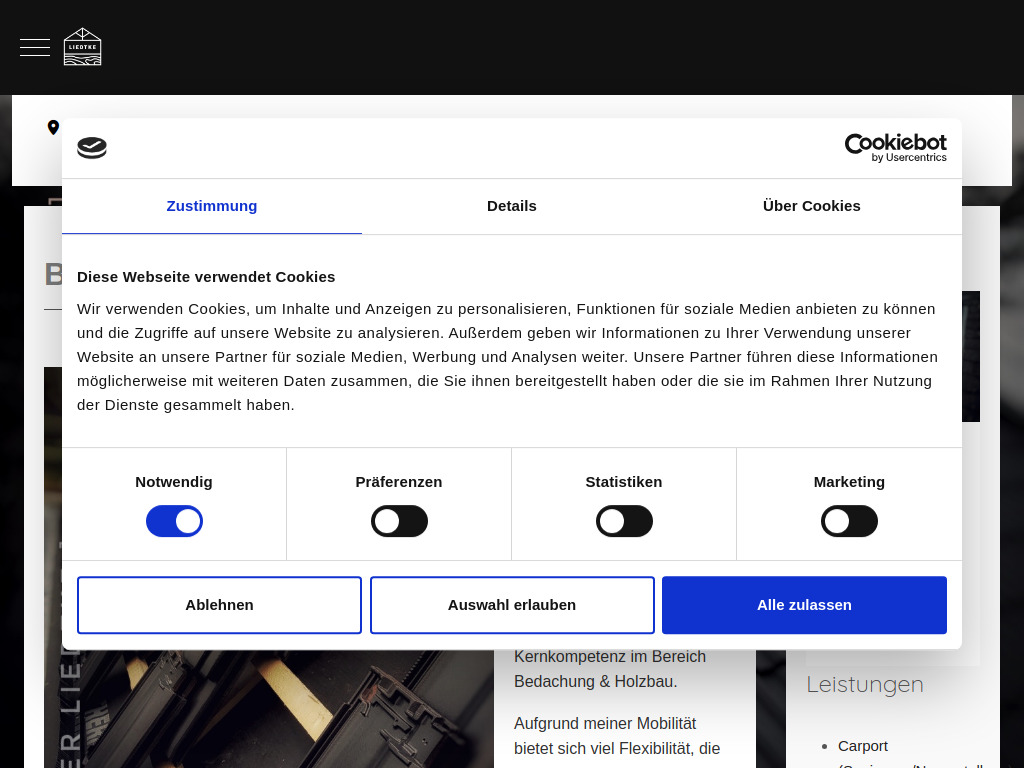Select the Zustimmung tab
The height and width of the screenshot is (768, 1024).
211,206
